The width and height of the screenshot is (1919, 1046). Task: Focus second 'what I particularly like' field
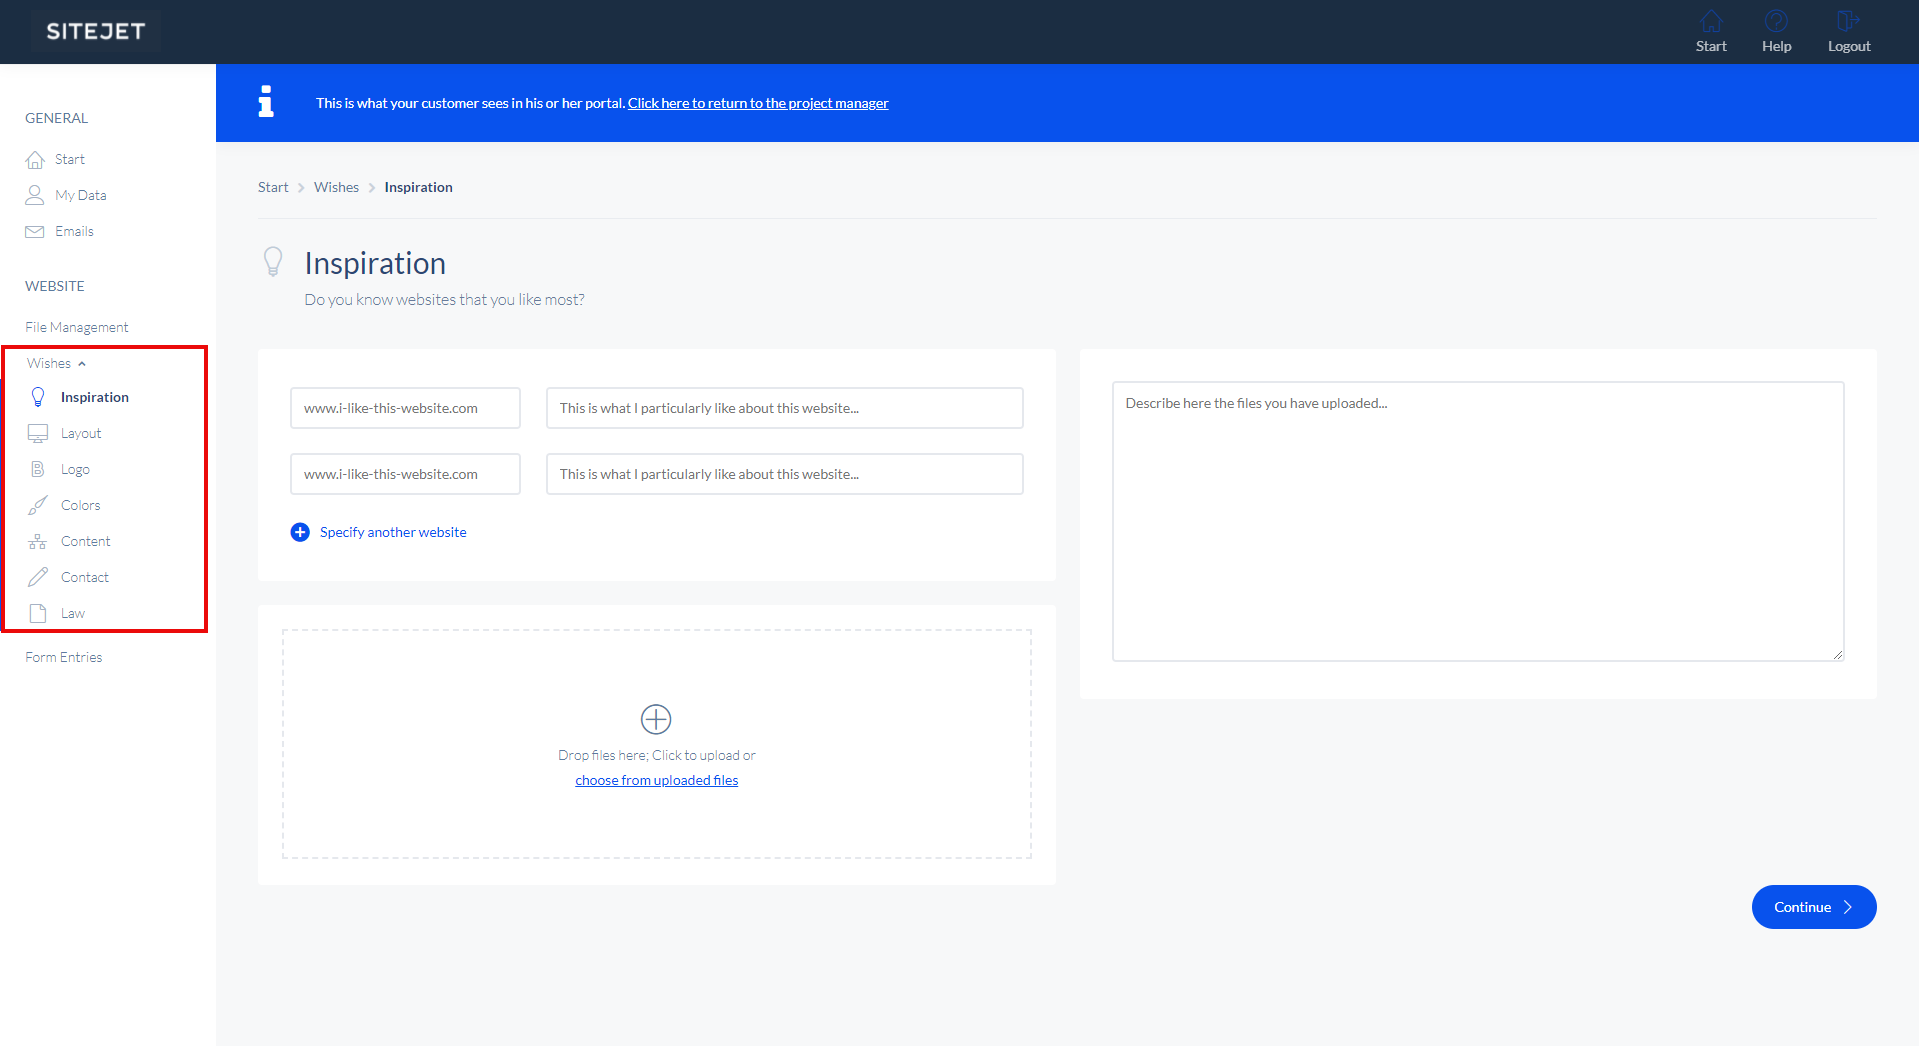coord(785,474)
